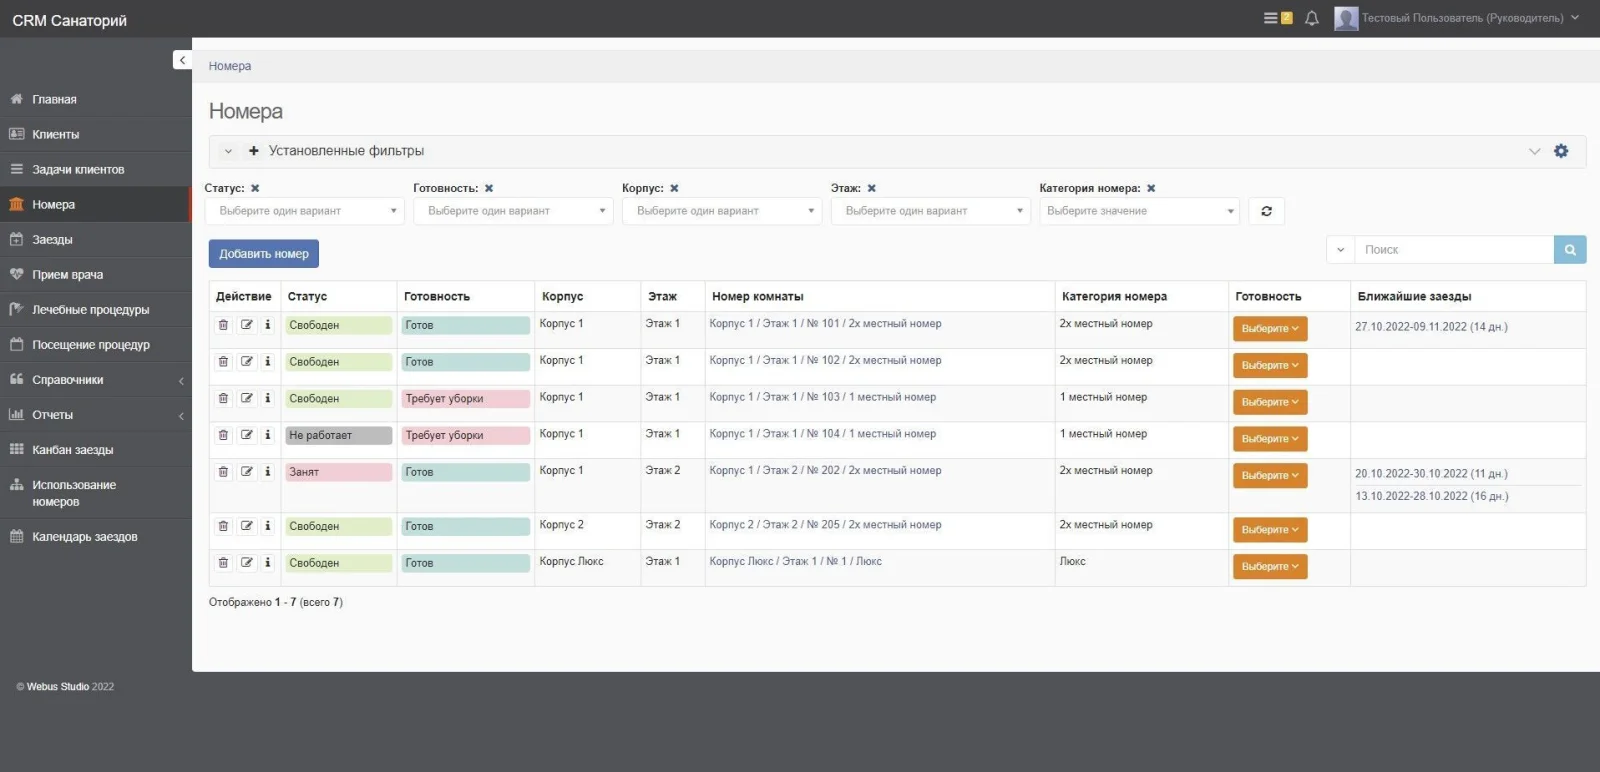Remove the Категория номера filter
Screen dimensions: 1600x772
pos(1151,188)
